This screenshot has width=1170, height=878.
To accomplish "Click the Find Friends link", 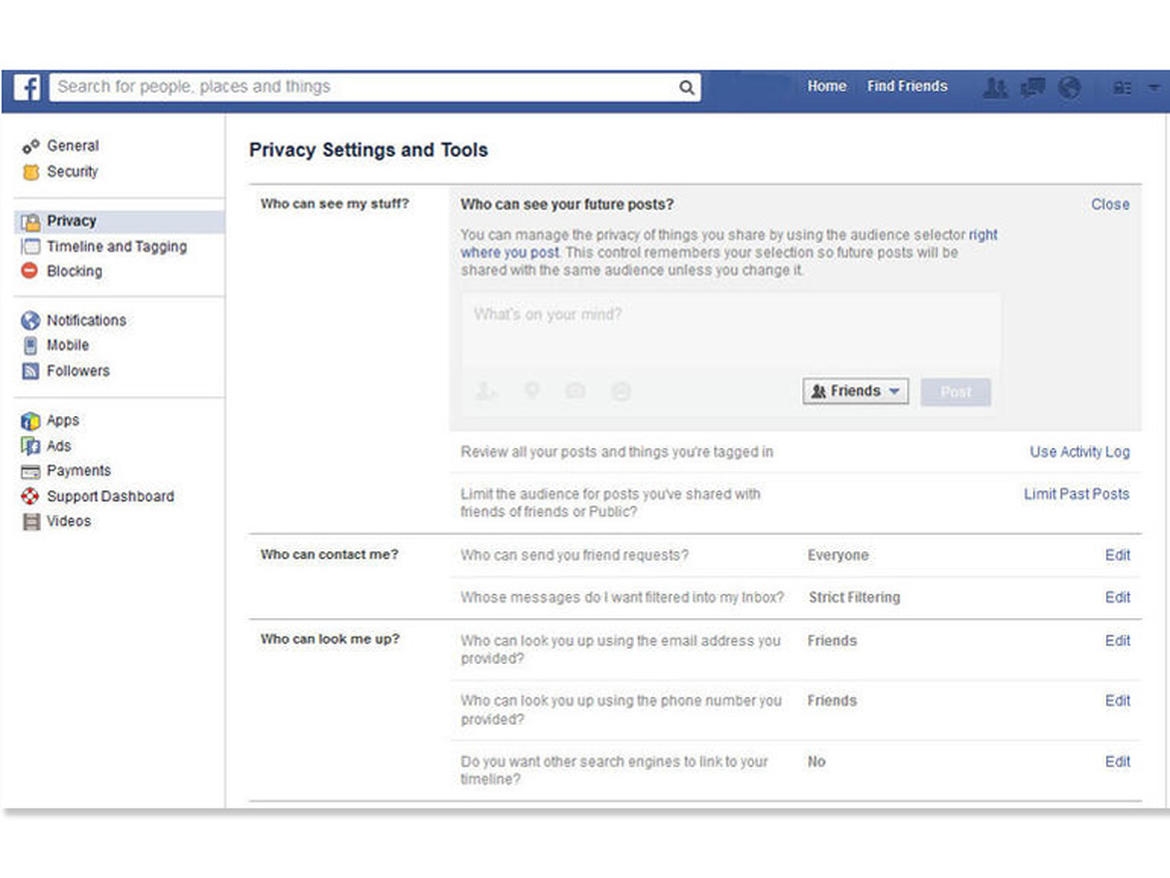I will [x=907, y=86].
